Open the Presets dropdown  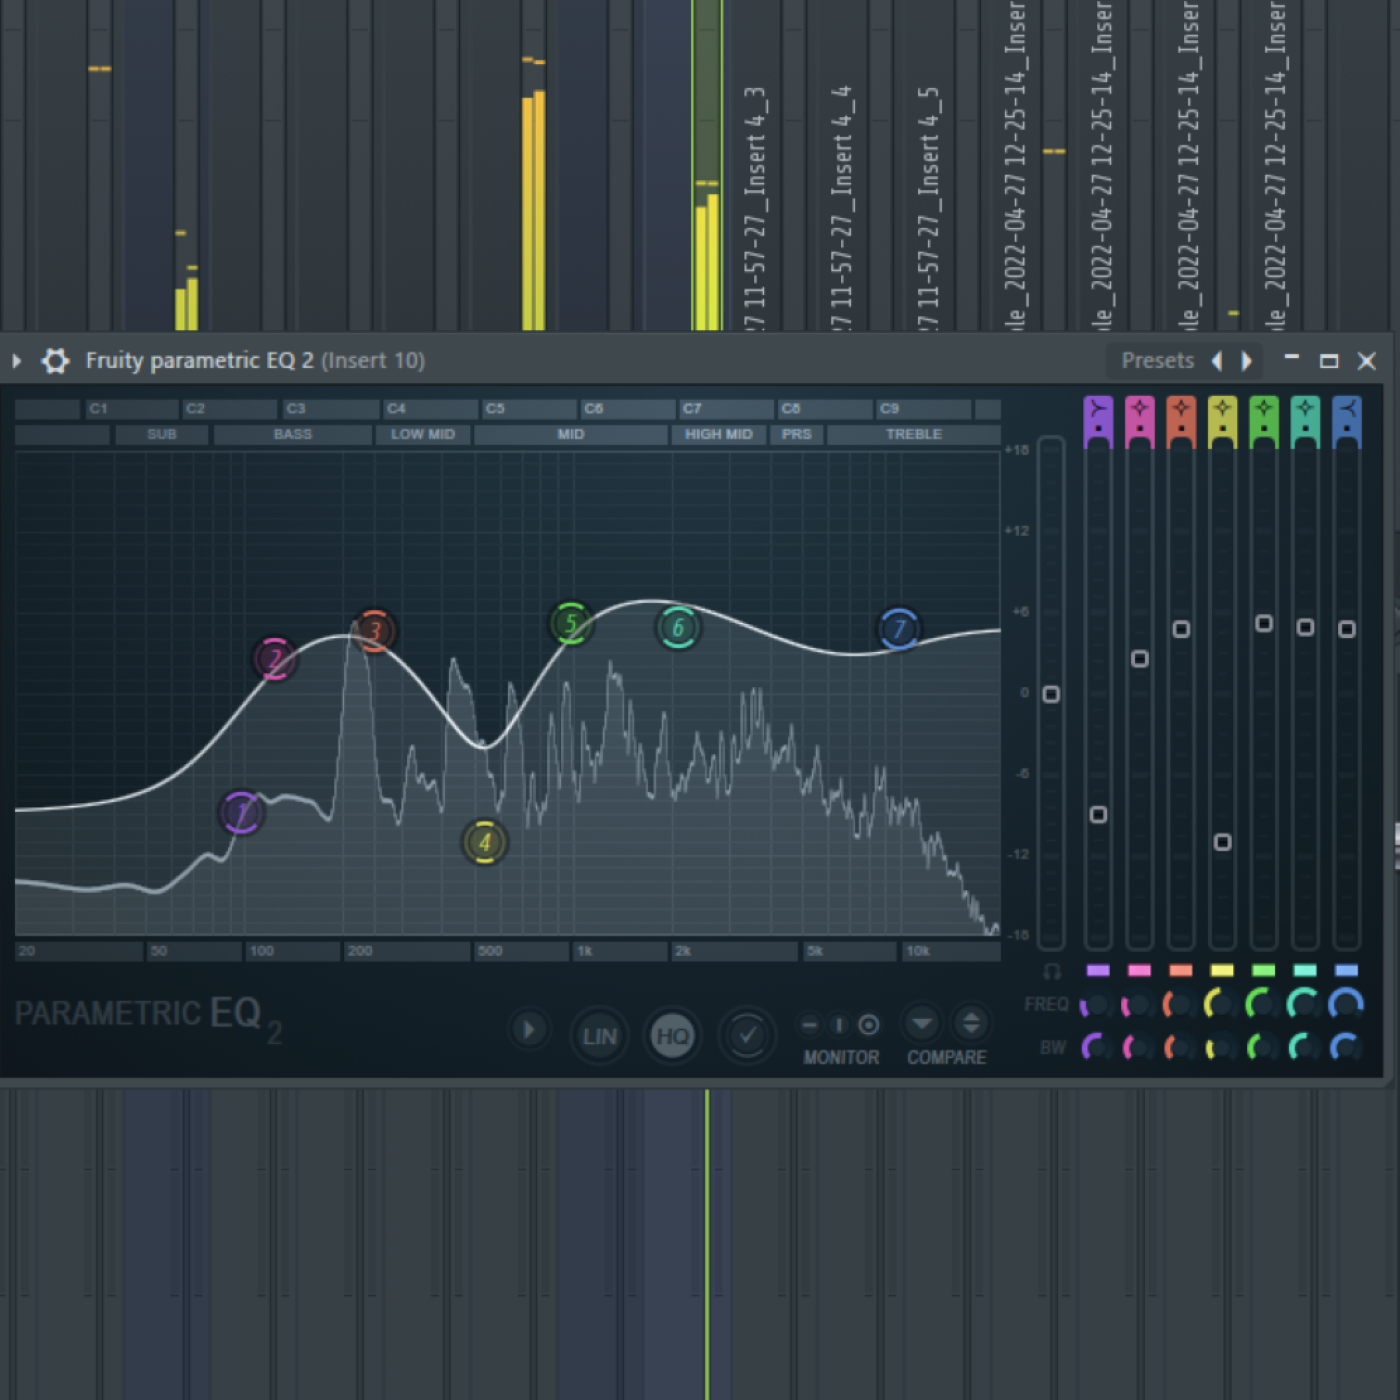point(1157,361)
